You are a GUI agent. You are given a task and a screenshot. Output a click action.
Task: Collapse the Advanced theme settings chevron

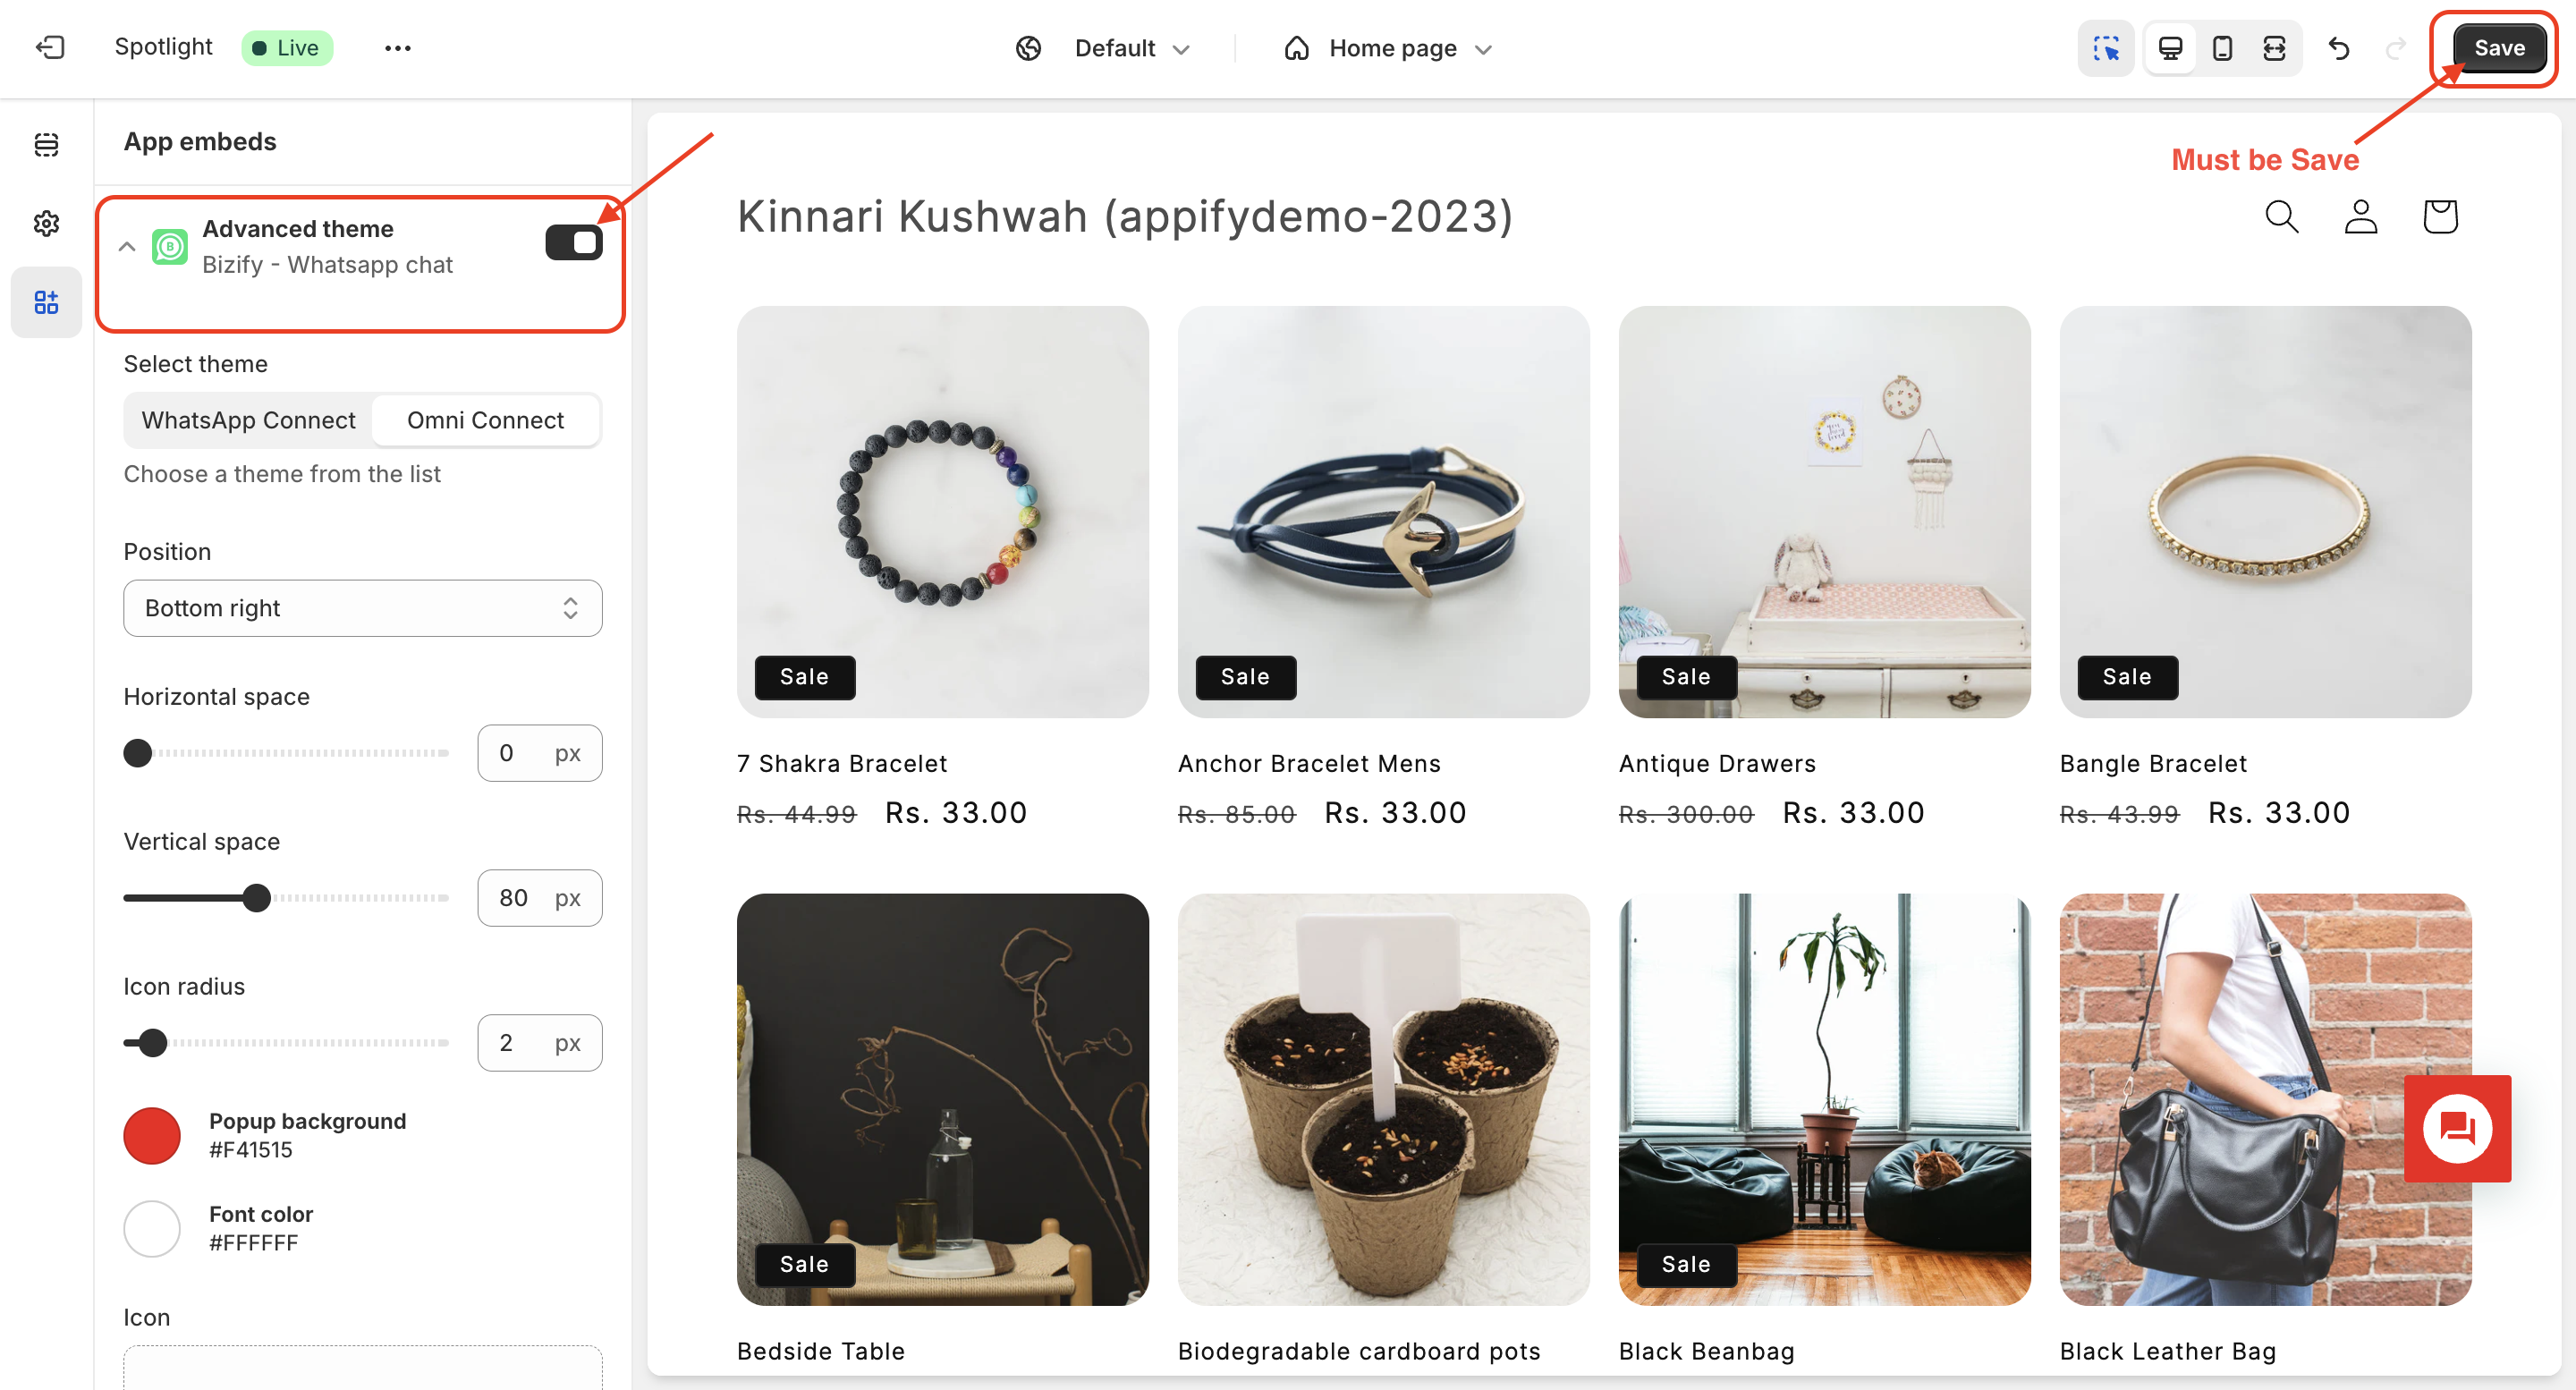coord(127,246)
